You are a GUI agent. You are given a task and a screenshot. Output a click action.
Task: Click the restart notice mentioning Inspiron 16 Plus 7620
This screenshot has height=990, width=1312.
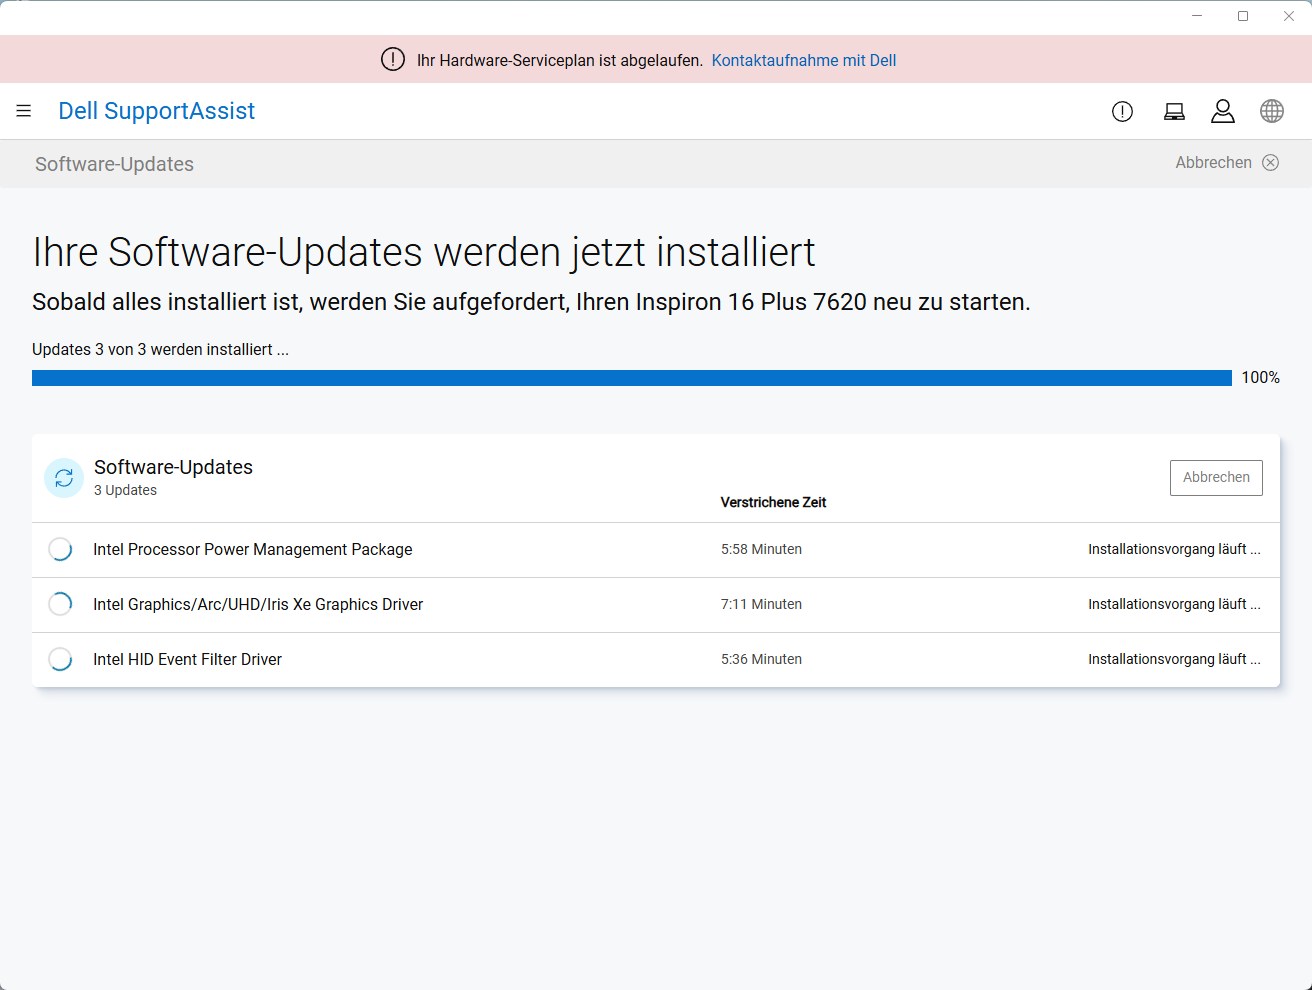pyautogui.click(x=531, y=302)
